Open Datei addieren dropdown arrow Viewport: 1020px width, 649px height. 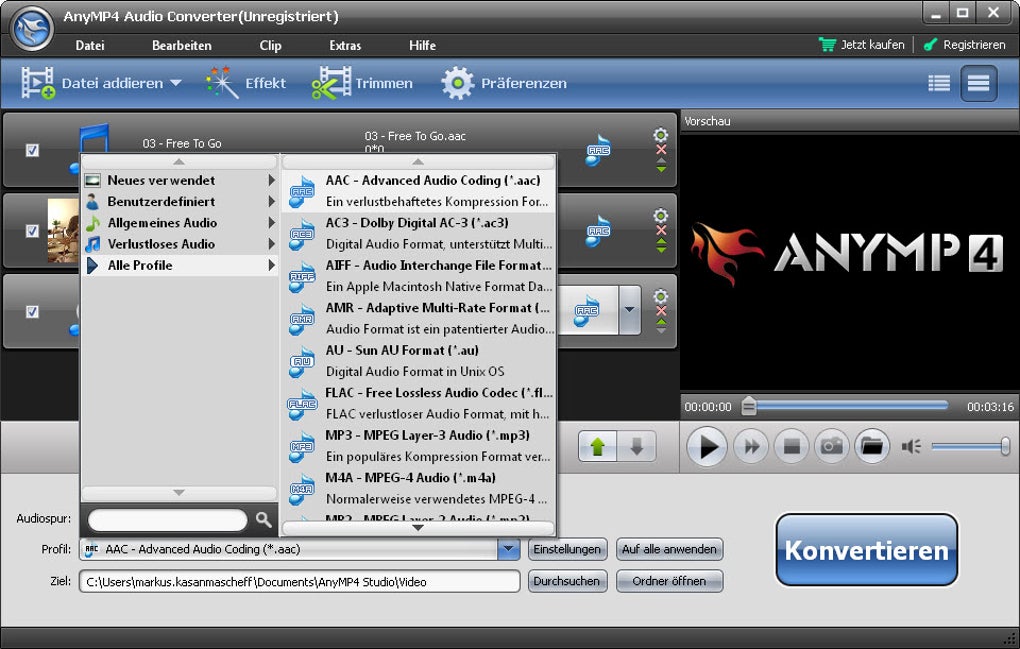pyautogui.click(x=176, y=83)
